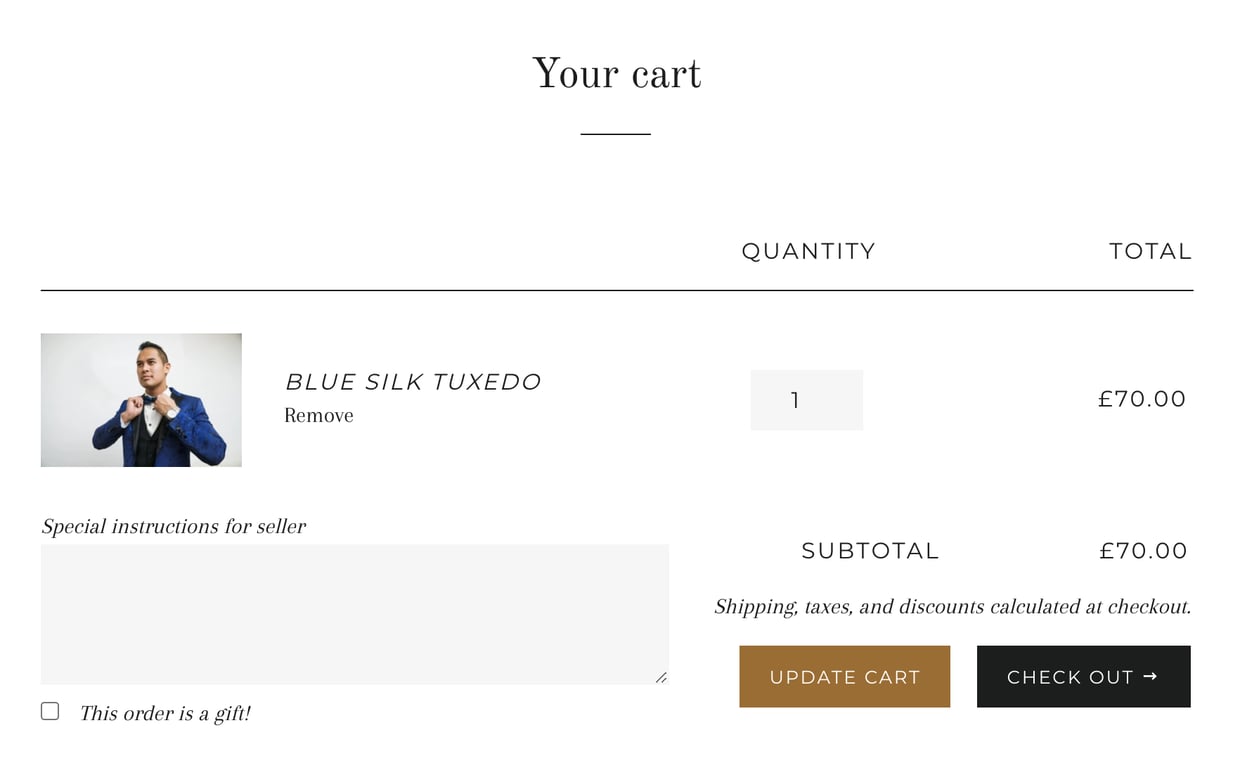Click the QUANTITY column header

pyautogui.click(x=808, y=251)
